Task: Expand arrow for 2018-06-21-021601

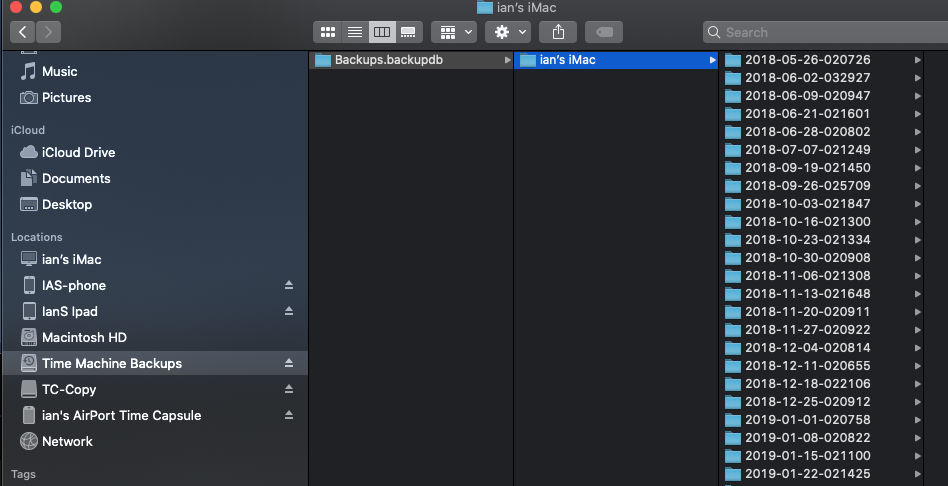Action: coord(918,114)
